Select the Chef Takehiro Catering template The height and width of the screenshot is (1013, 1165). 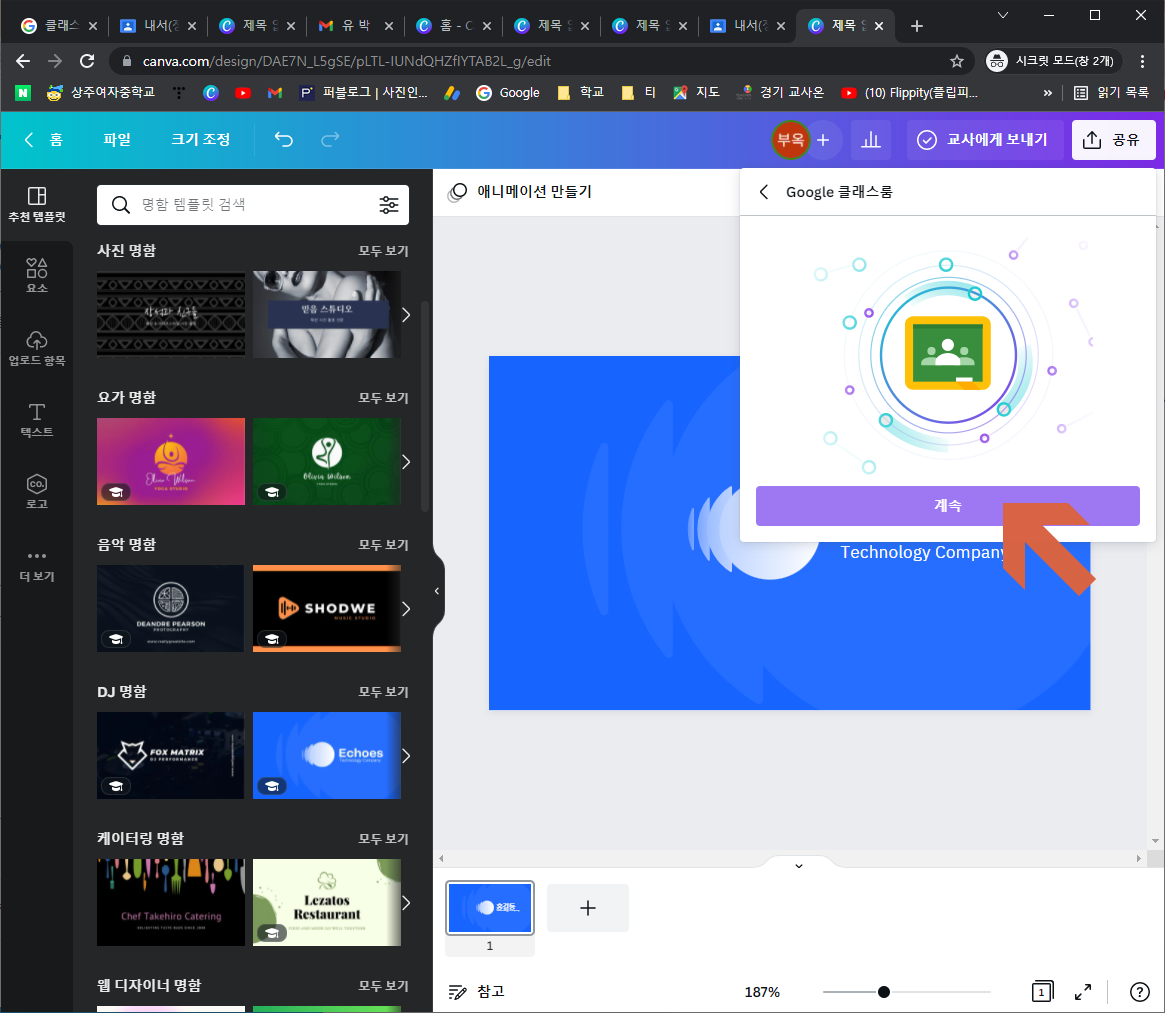[x=170, y=902]
